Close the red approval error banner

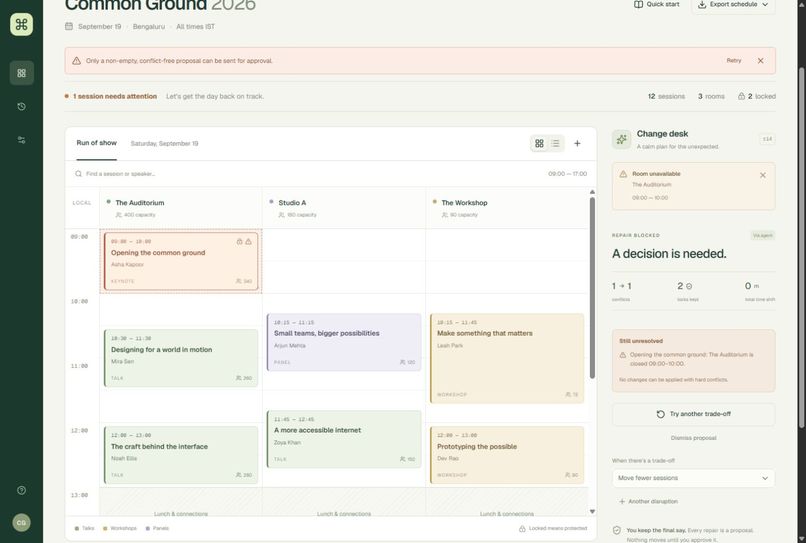[x=760, y=61]
